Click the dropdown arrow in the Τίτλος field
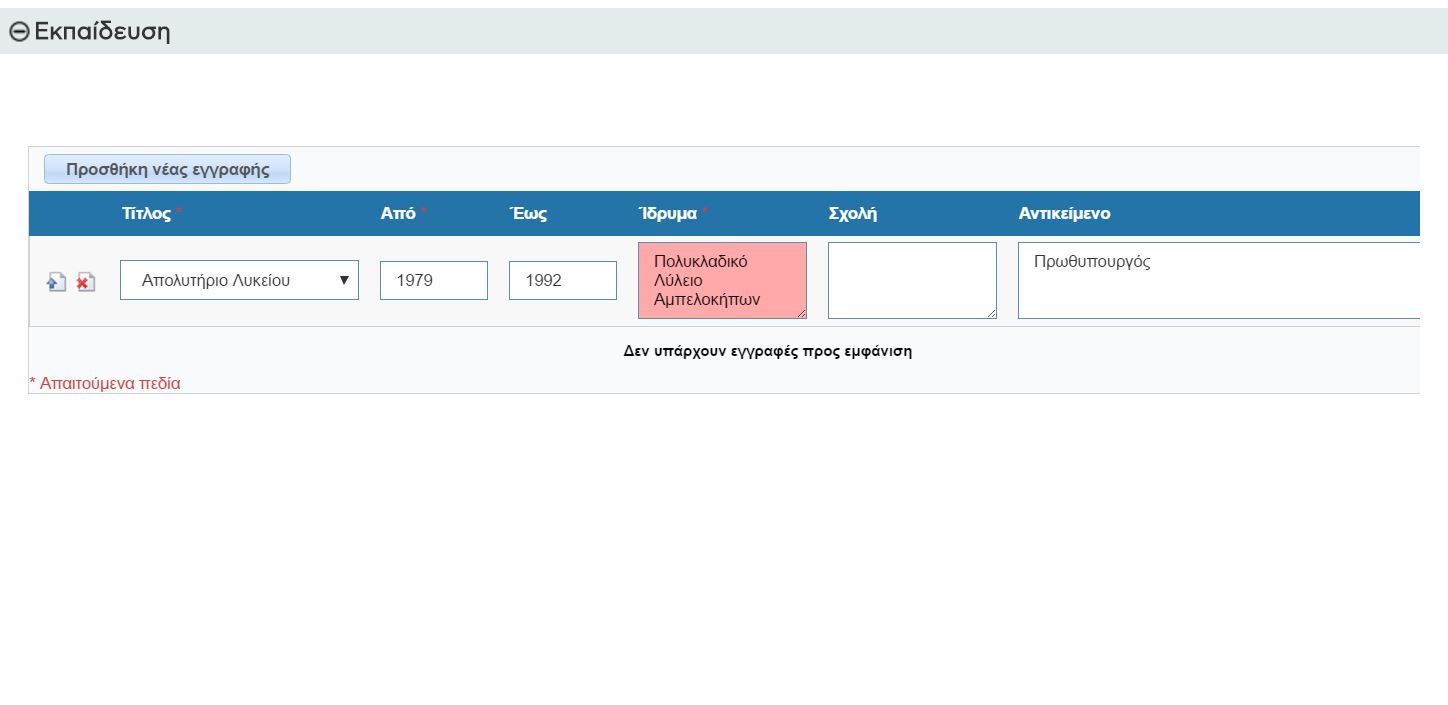This screenshot has width=1448, height=705. [x=344, y=281]
